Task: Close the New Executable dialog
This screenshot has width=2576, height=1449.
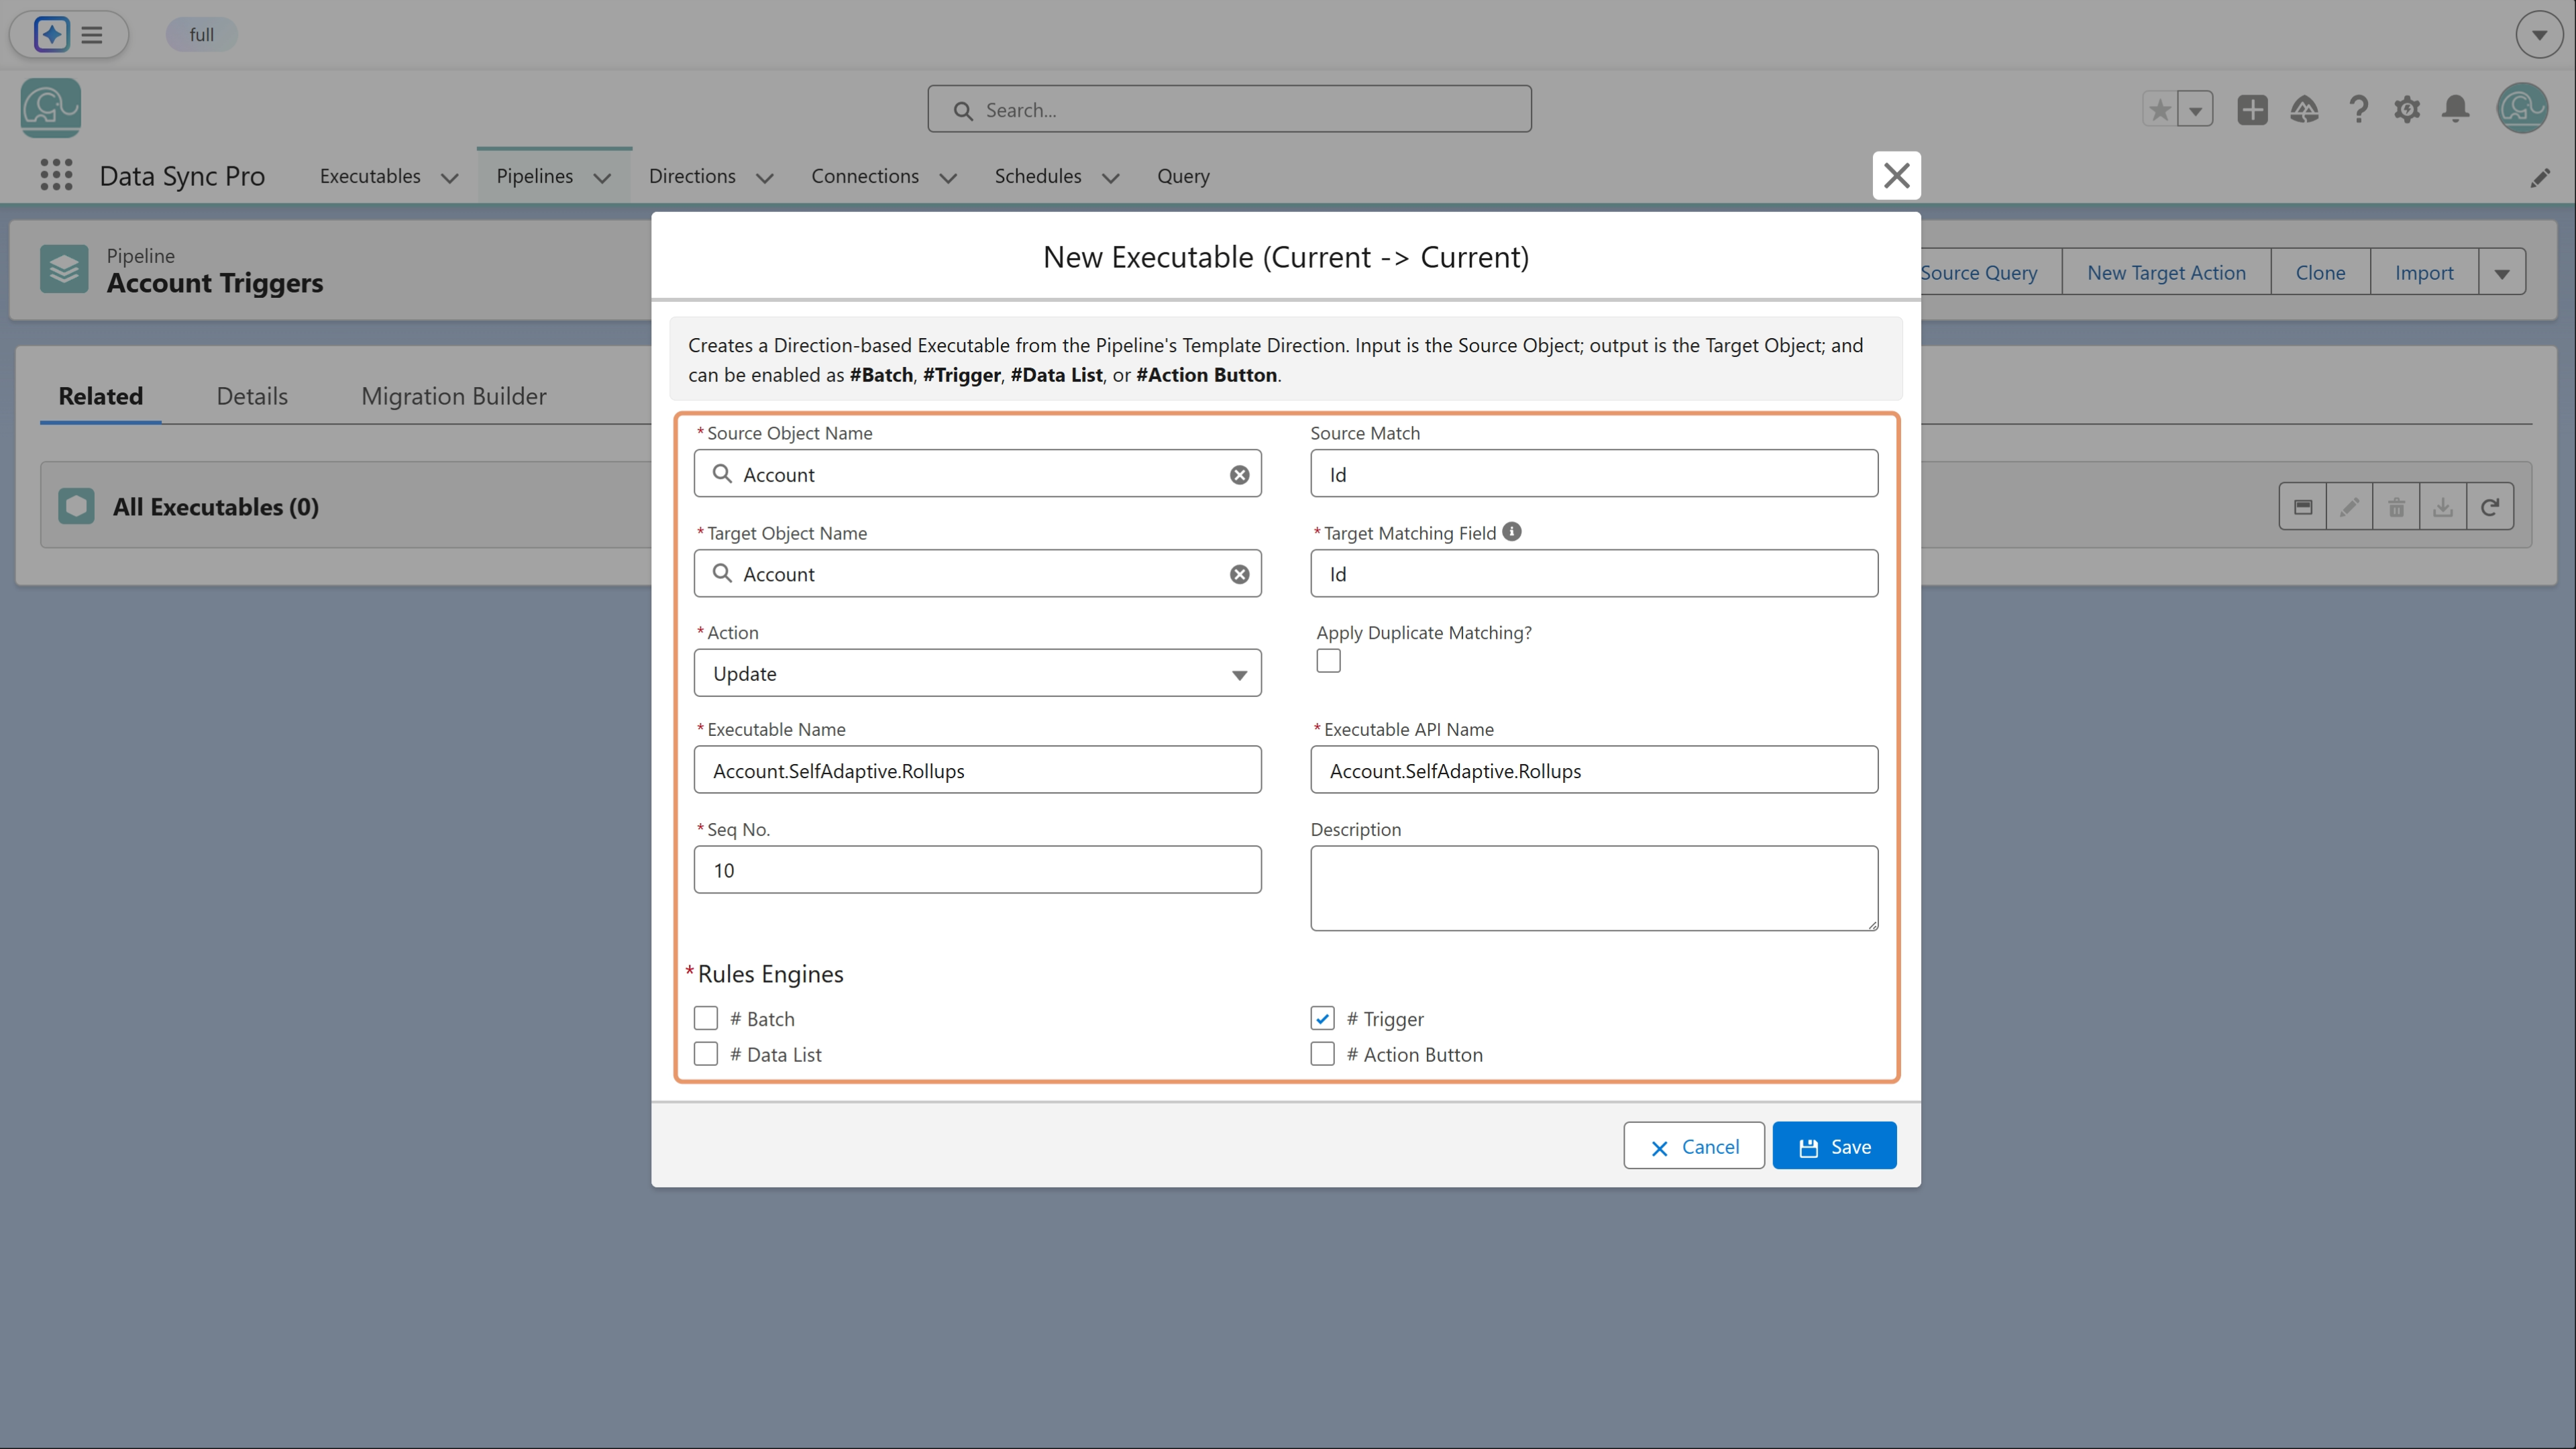Action: tap(1896, 175)
